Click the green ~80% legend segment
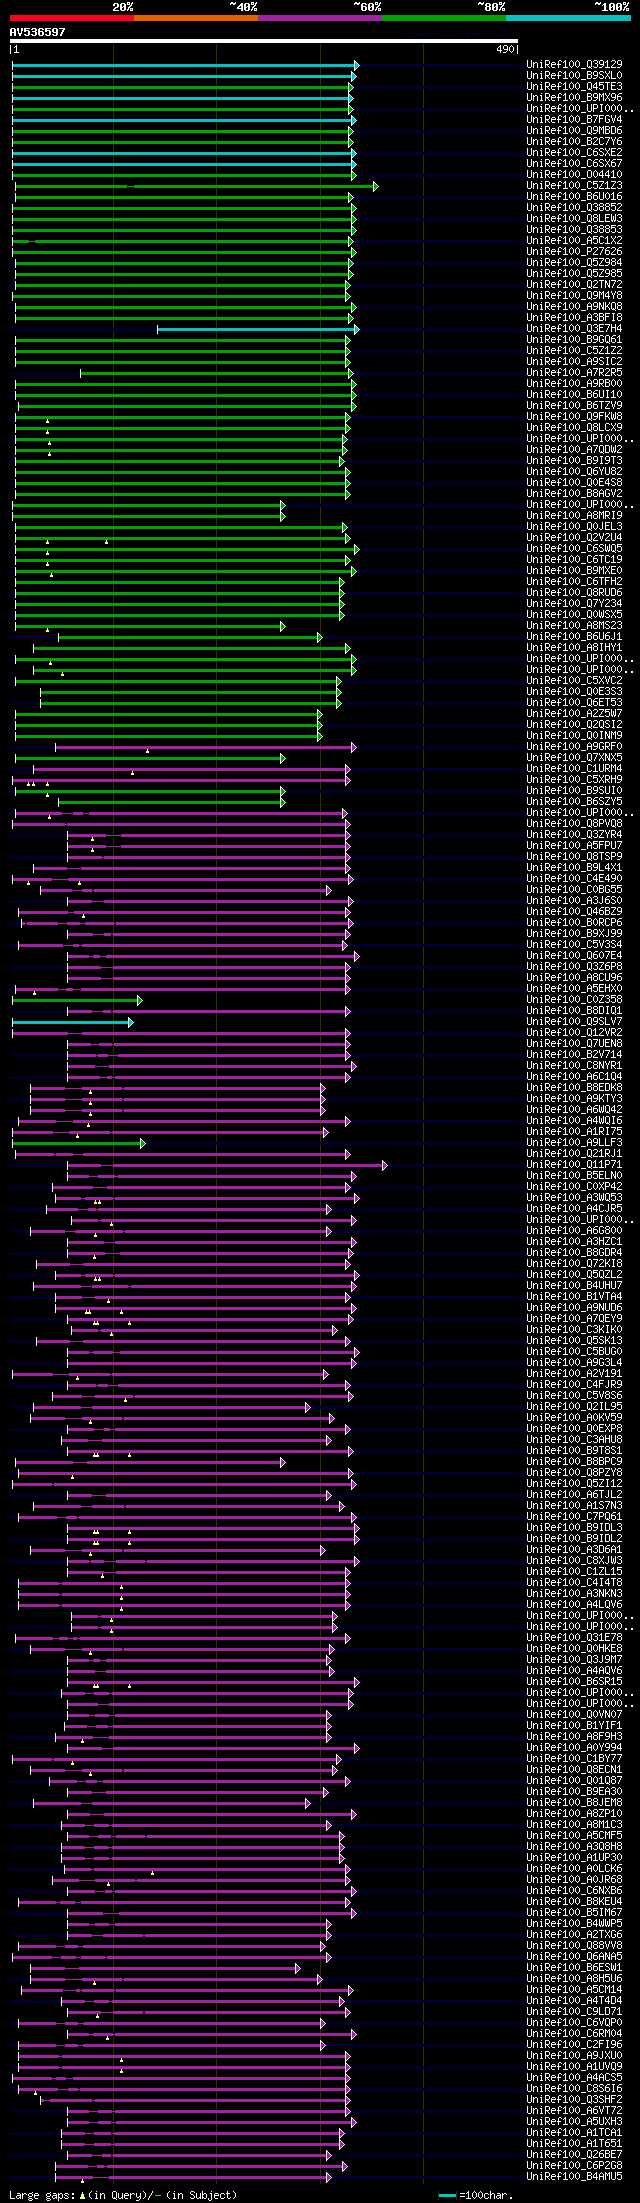The width and height of the screenshot is (640, 2203). point(444,17)
